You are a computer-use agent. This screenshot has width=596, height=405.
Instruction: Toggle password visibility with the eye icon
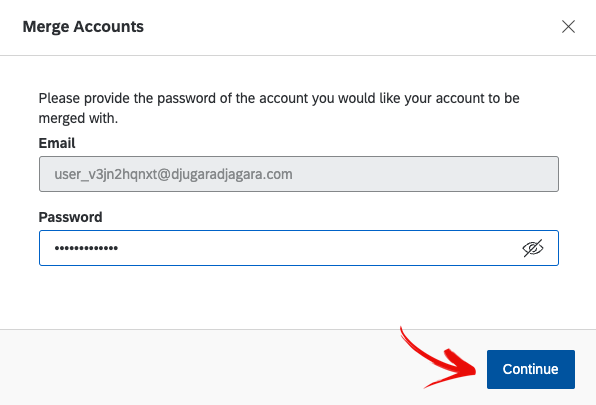[533, 248]
